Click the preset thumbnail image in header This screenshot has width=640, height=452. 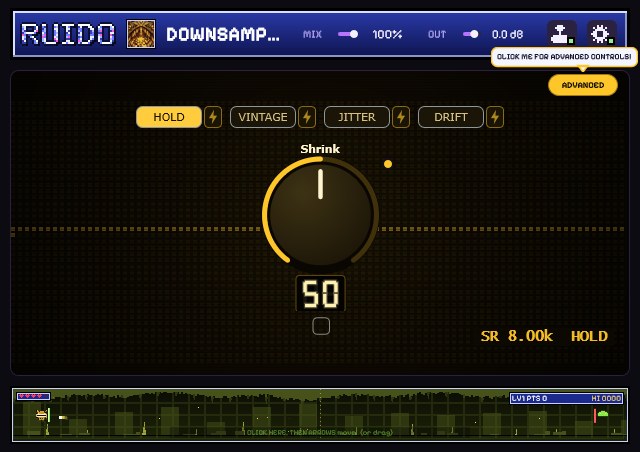[141, 34]
